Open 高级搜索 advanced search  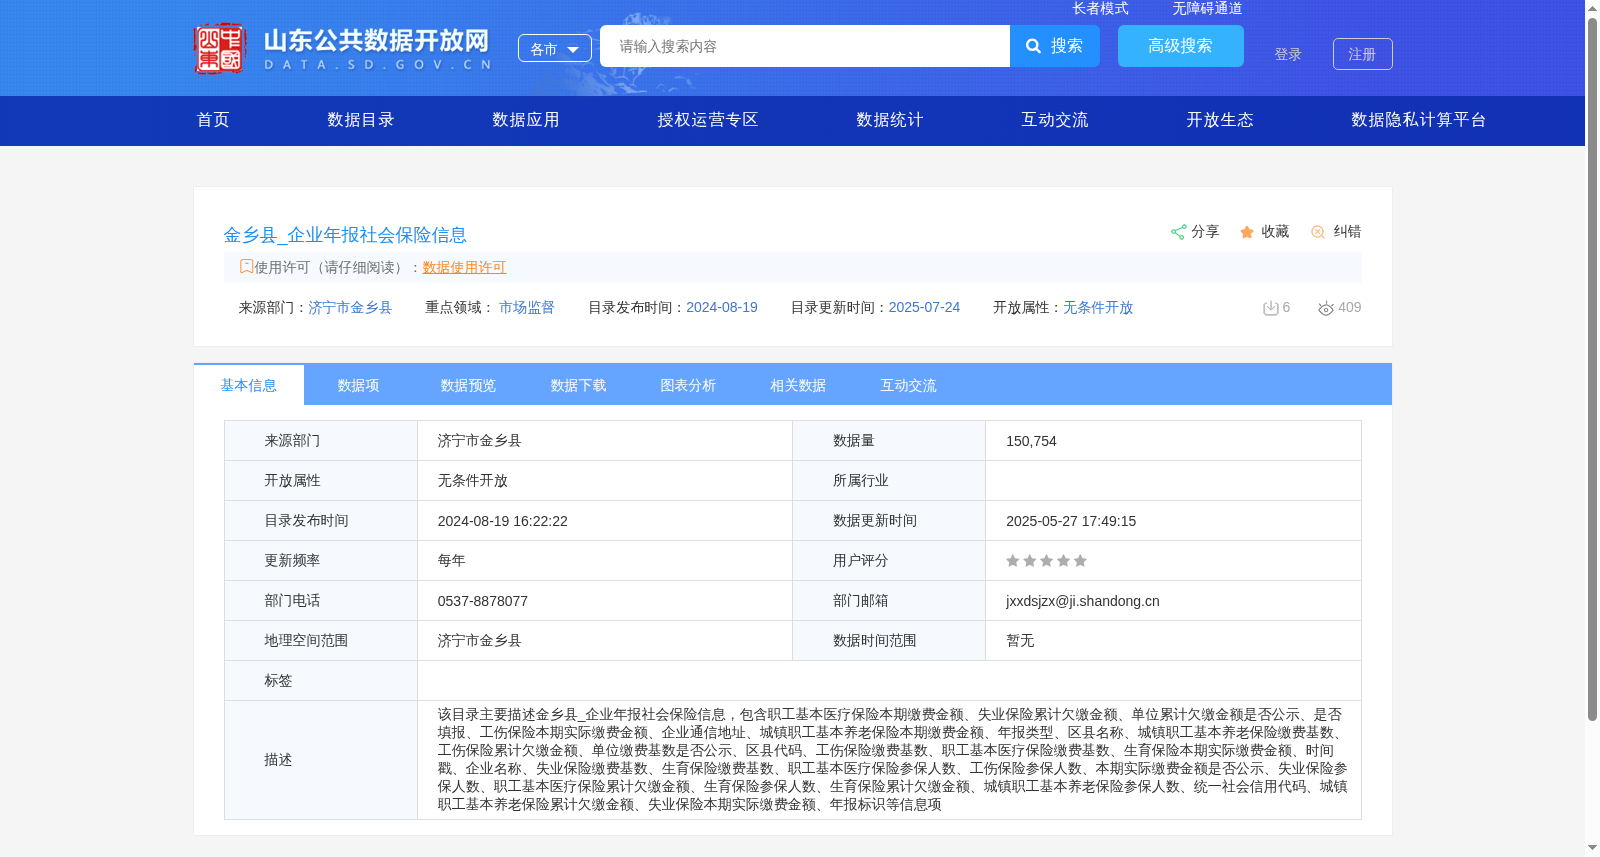coord(1181,46)
